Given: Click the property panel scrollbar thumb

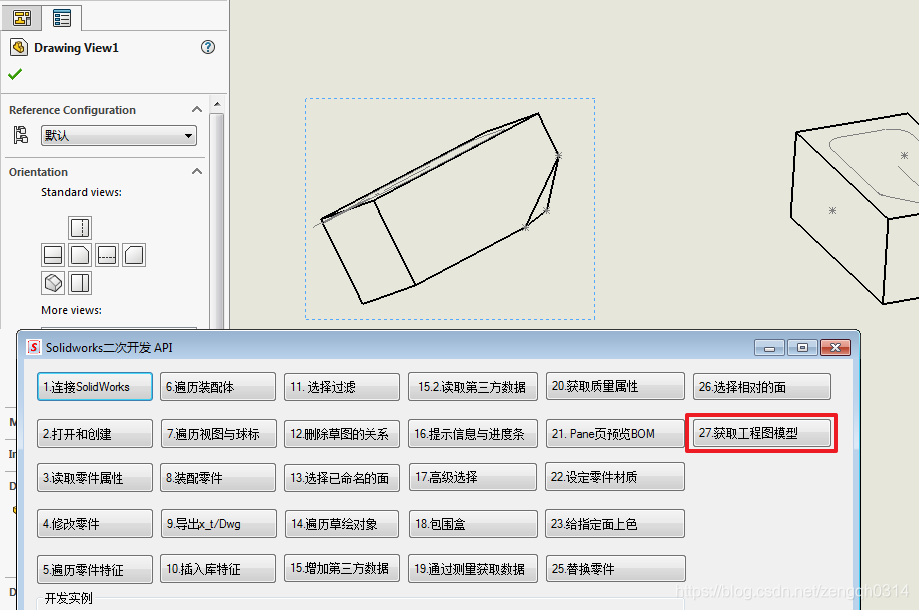Looking at the screenshot, I should [217, 220].
